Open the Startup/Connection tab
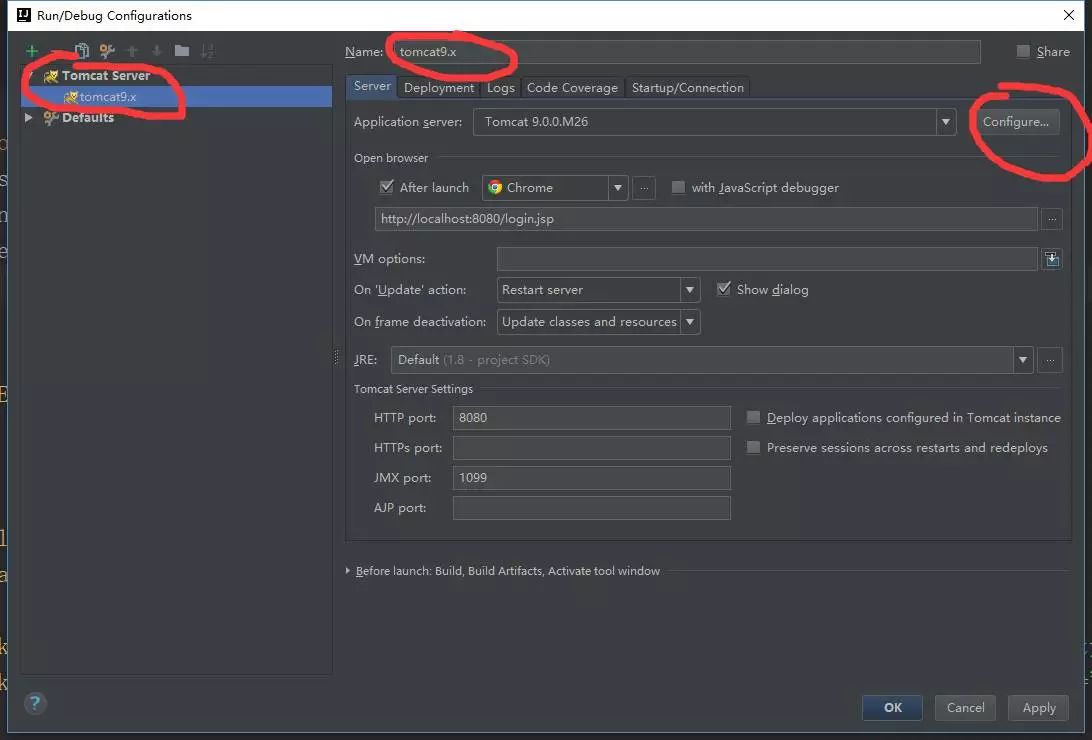Image resolution: width=1092 pixels, height=740 pixels. pos(688,88)
